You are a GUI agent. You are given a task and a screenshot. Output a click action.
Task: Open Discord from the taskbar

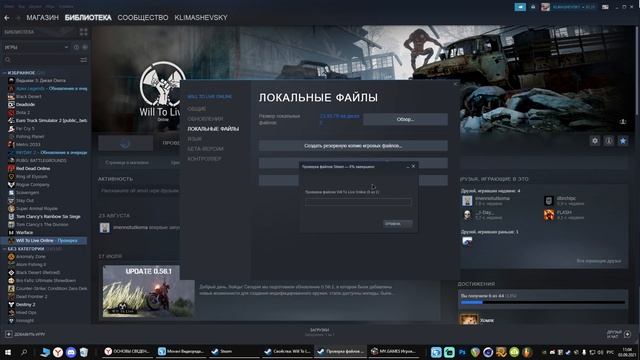coord(71,352)
